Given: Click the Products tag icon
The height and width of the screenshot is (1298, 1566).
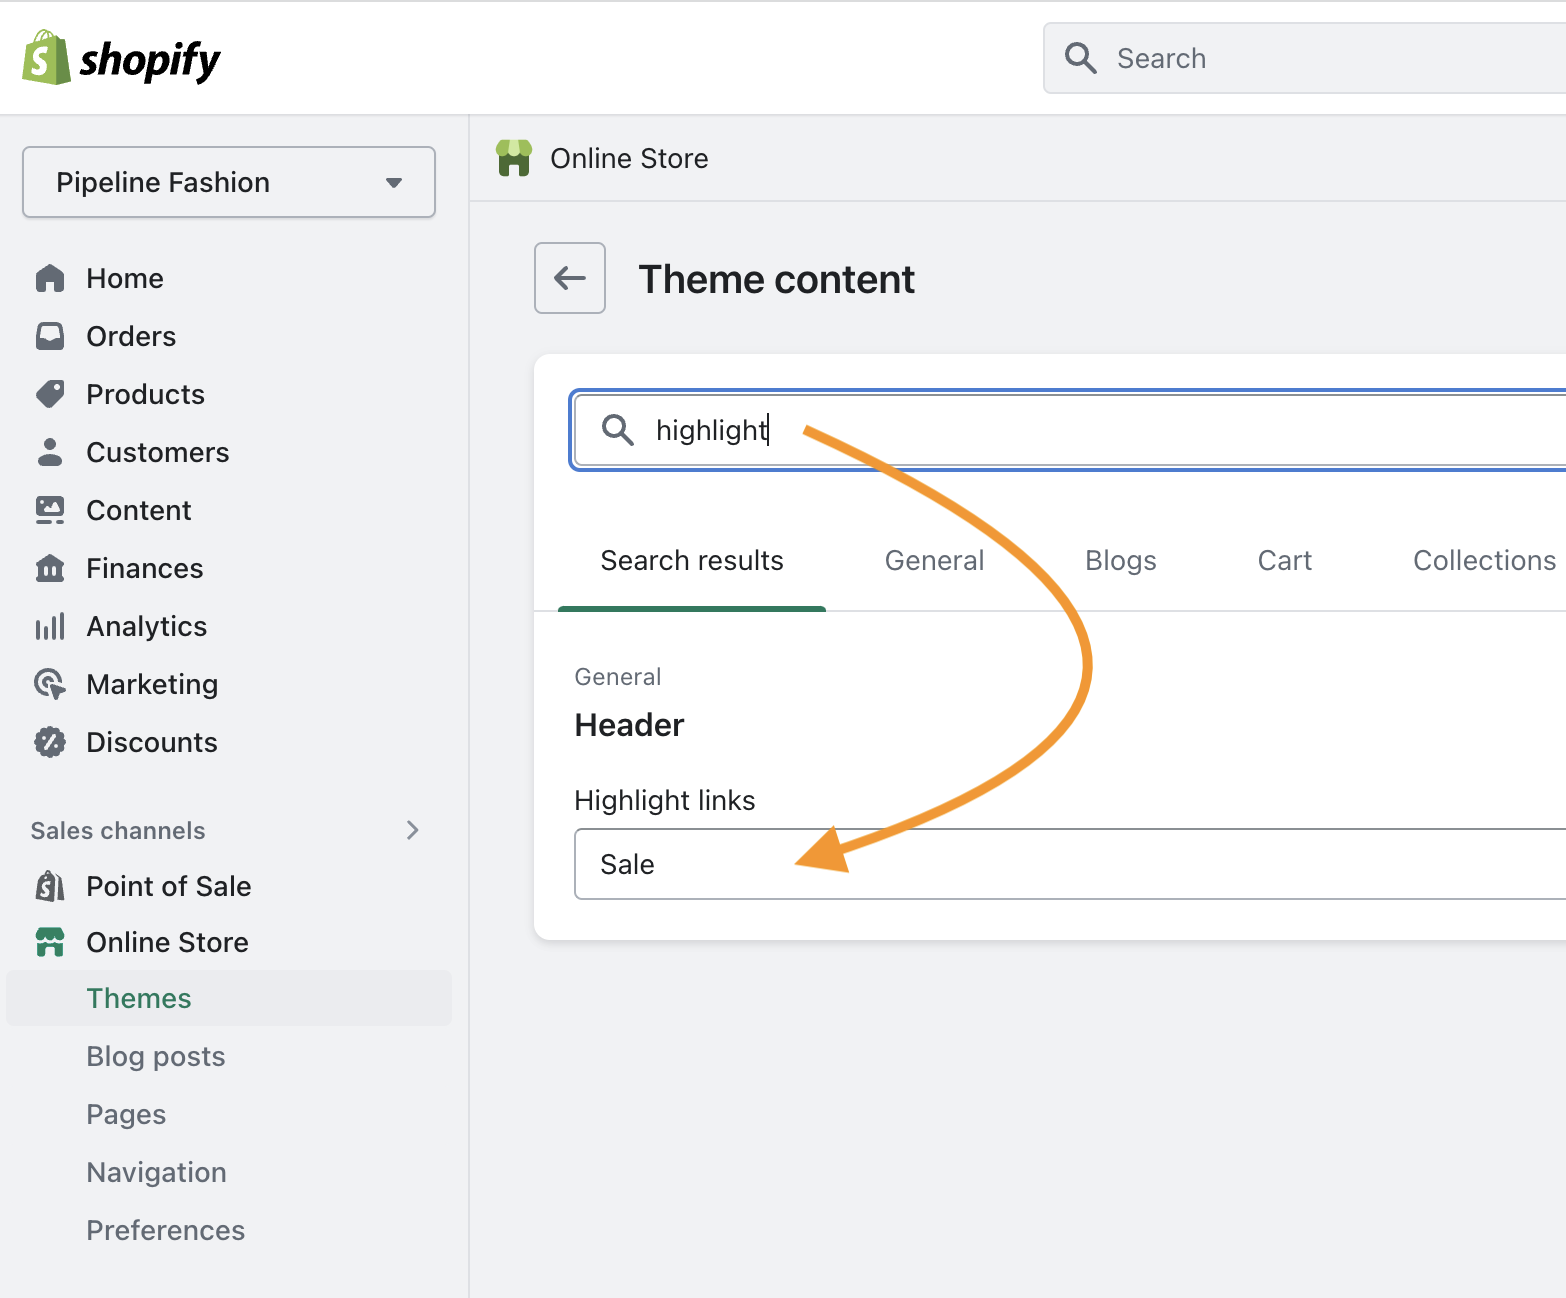Looking at the screenshot, I should click(50, 394).
